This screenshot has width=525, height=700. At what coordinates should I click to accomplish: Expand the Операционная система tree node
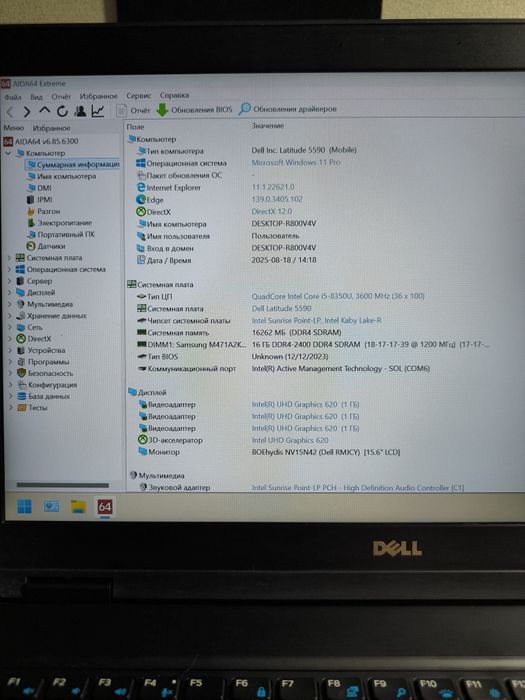point(9,269)
